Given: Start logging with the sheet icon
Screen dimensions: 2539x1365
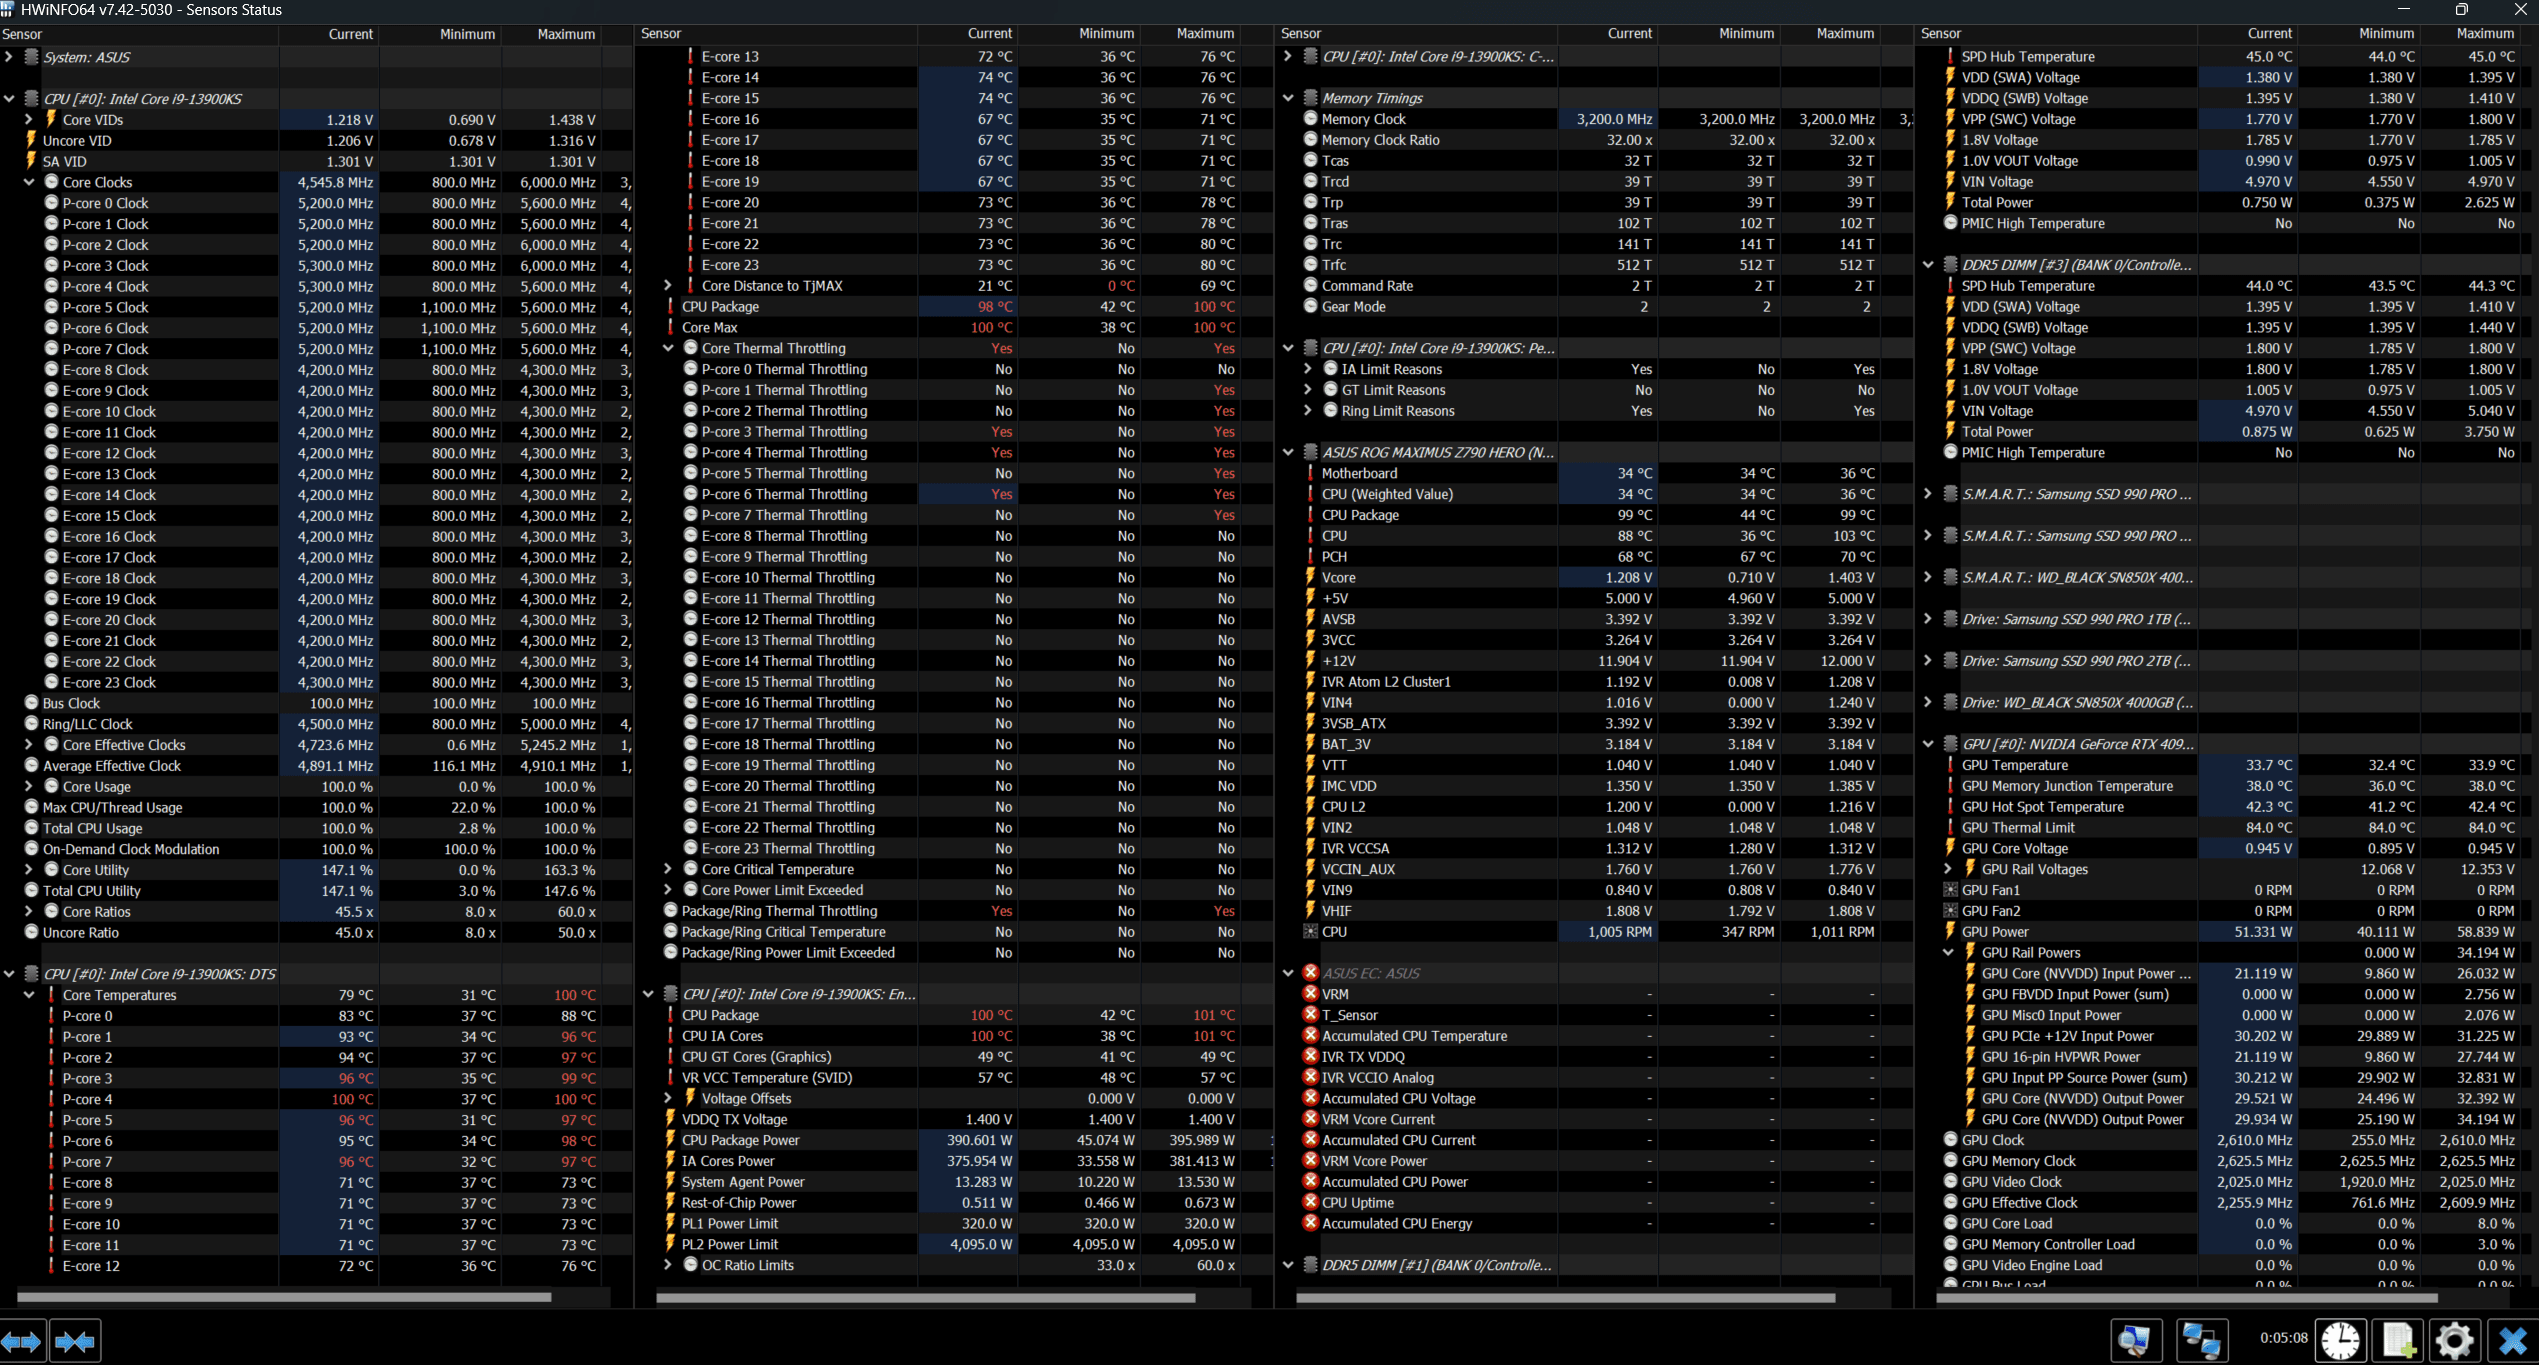Looking at the screenshot, I should 2398,1341.
